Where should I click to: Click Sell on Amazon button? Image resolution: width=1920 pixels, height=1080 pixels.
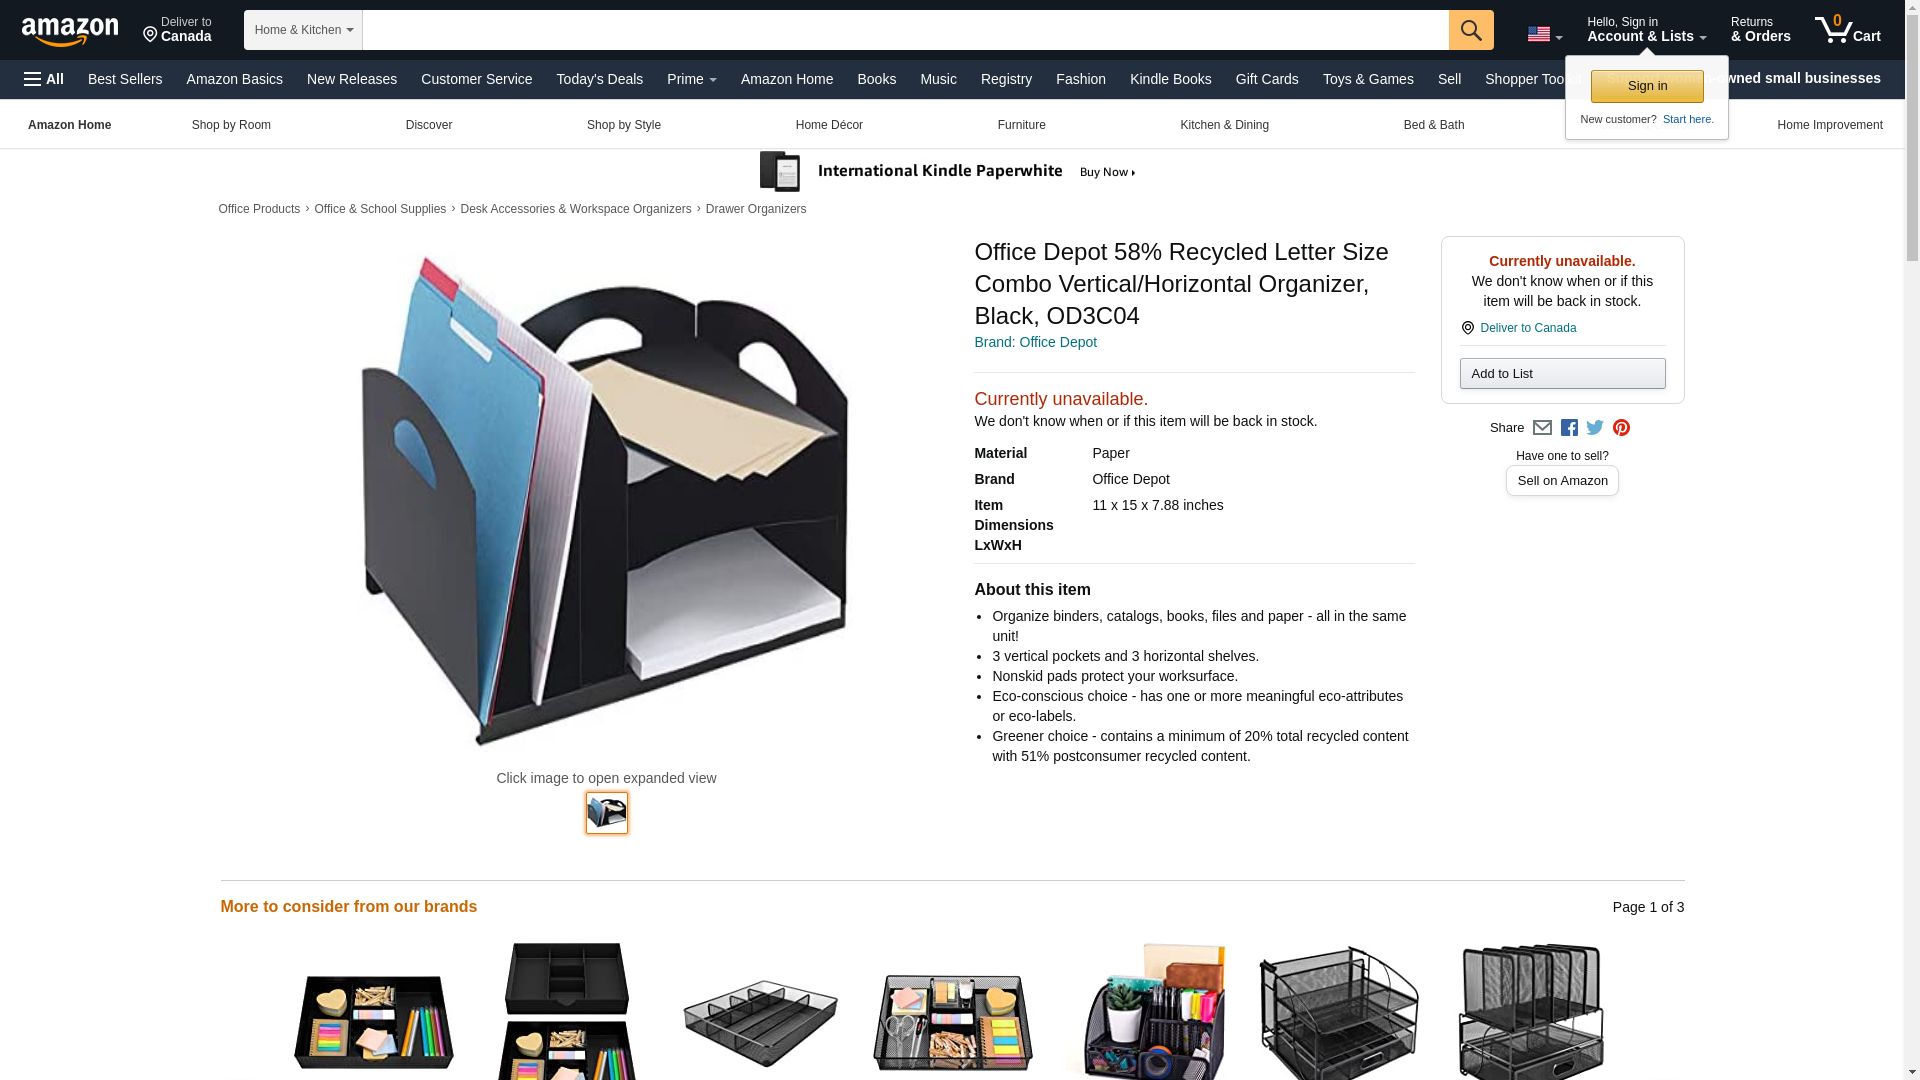tap(1561, 481)
